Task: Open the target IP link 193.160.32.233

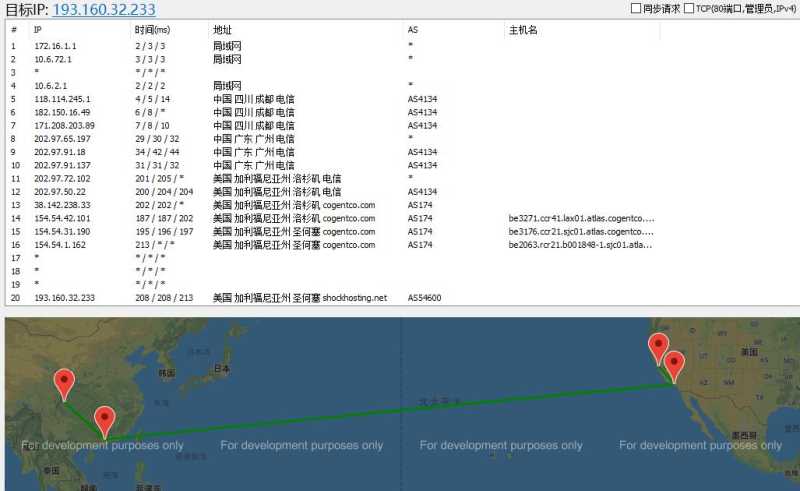Action: [104, 9]
